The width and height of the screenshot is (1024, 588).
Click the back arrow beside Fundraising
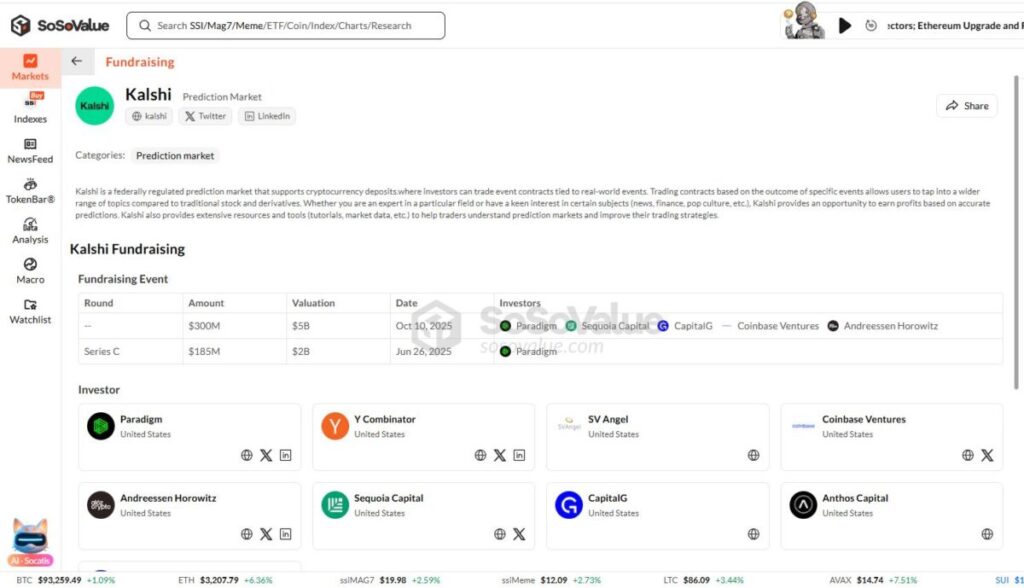[x=77, y=61]
